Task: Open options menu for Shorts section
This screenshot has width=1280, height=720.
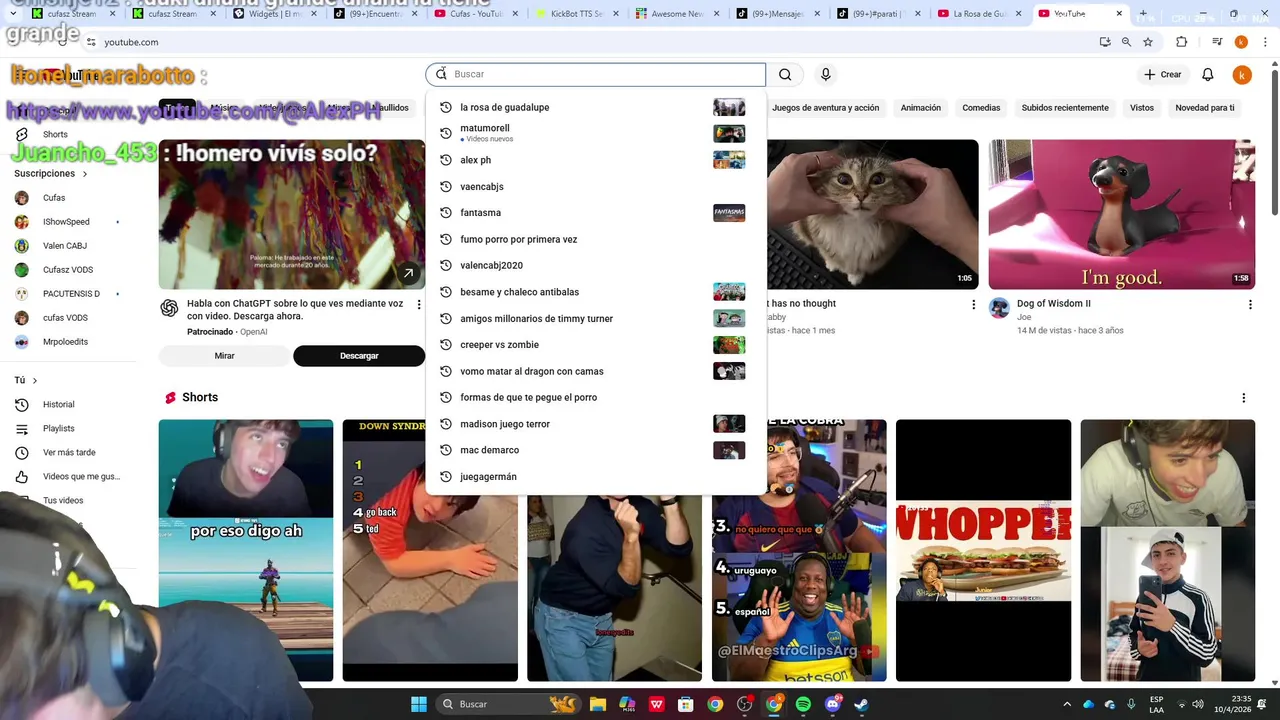Action: (x=1244, y=398)
